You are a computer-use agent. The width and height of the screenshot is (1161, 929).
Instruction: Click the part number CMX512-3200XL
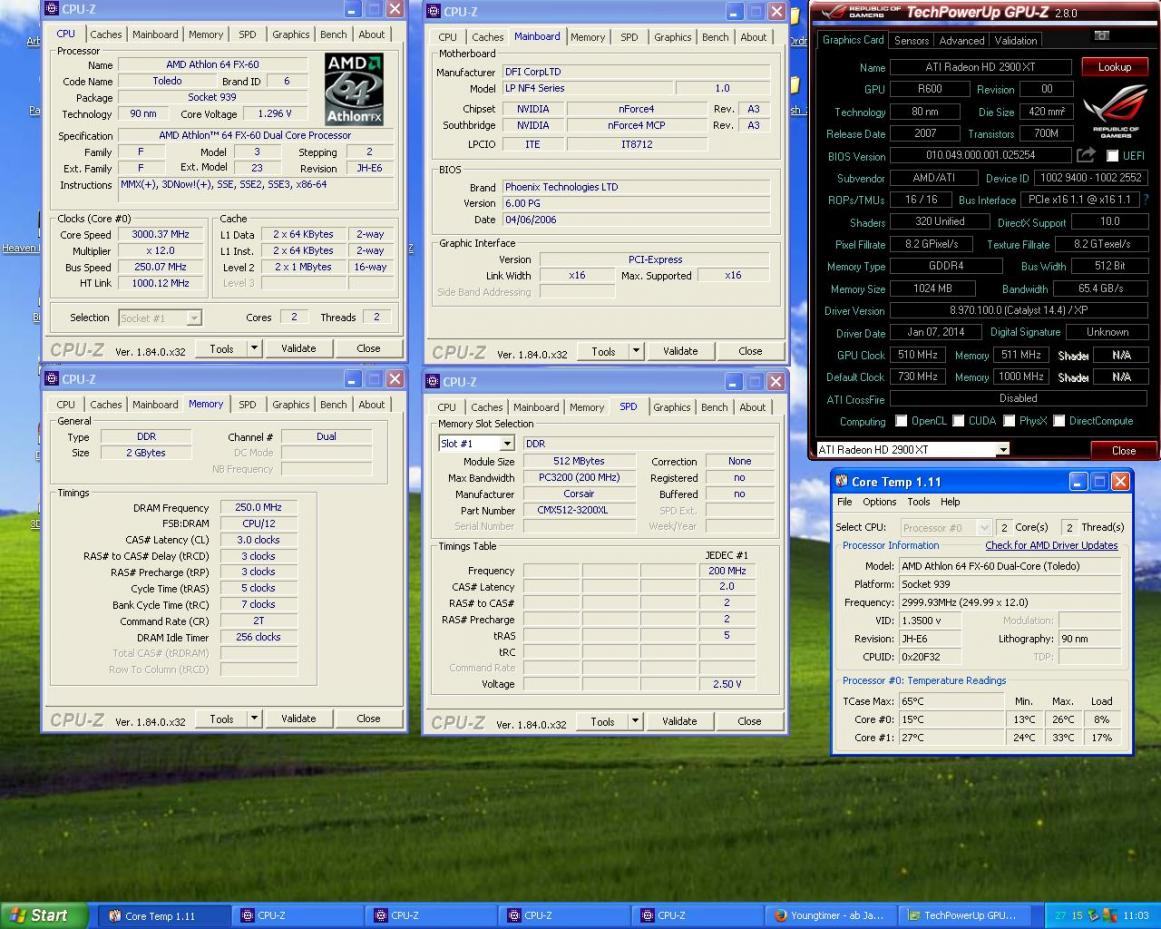pos(579,510)
